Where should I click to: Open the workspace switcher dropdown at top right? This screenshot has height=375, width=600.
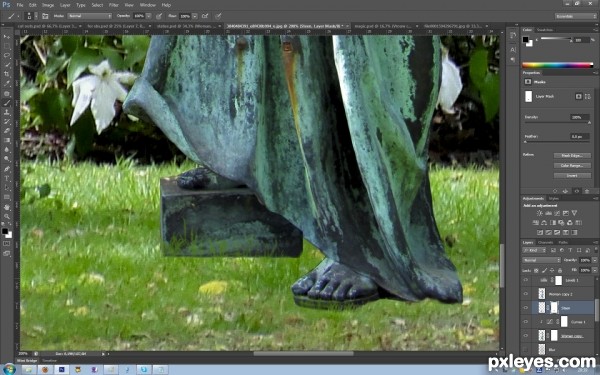[x=576, y=16]
